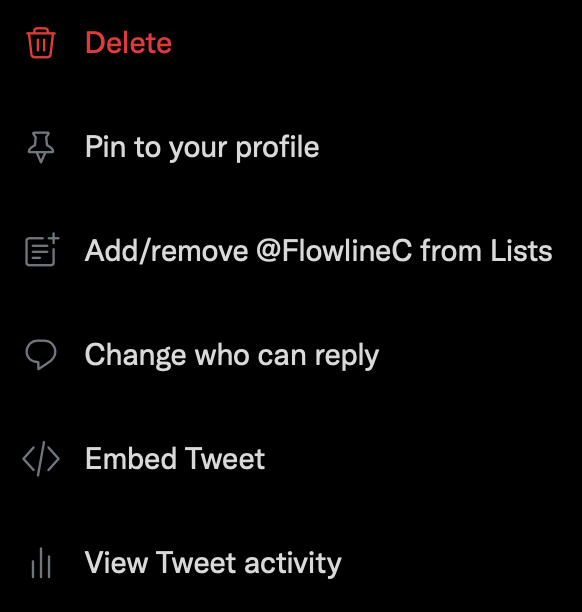Click the word profile in the pin option
Screen dimensions: 582x612
(x=278, y=147)
